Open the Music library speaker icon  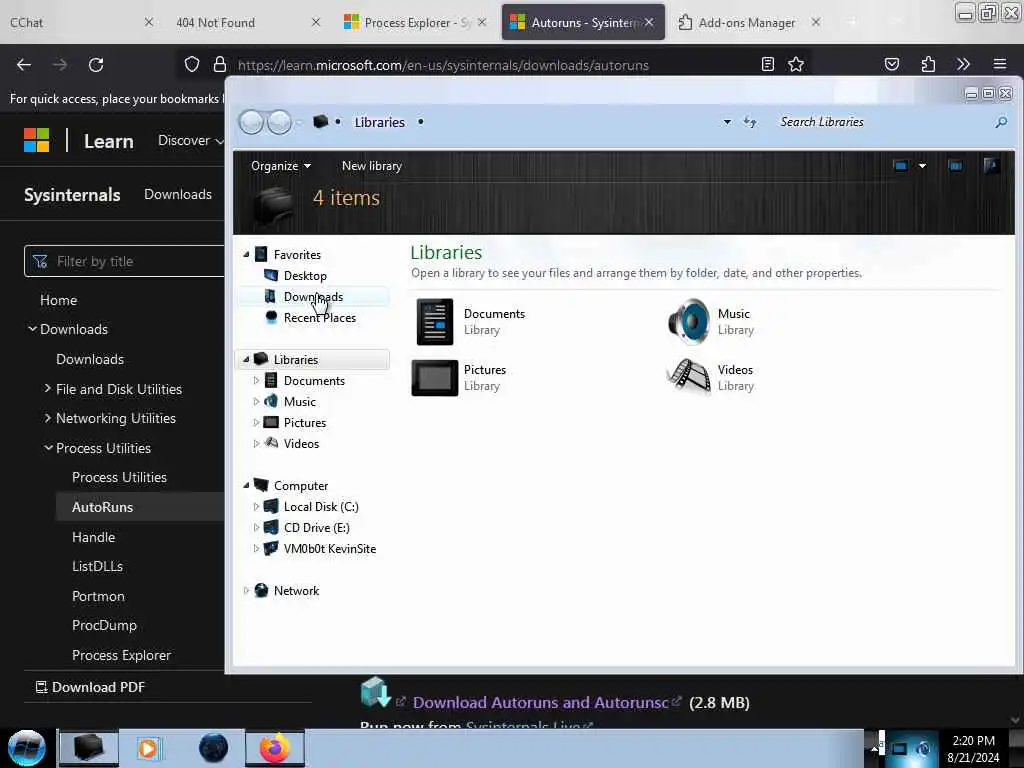coord(688,321)
